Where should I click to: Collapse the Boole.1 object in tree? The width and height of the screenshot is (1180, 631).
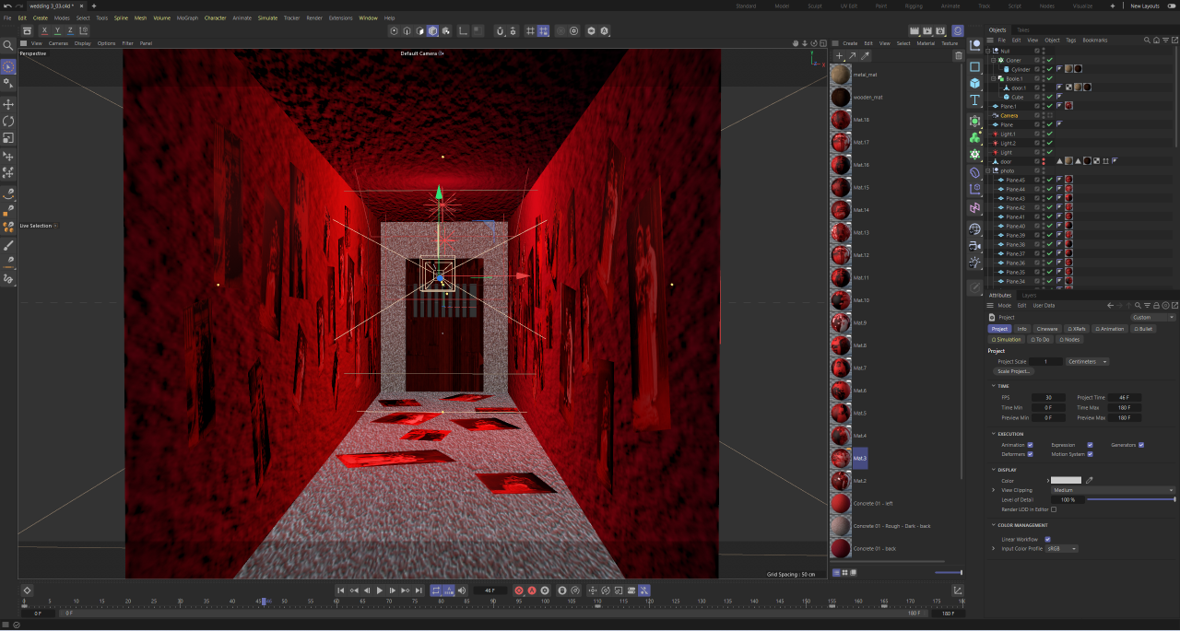pos(994,78)
